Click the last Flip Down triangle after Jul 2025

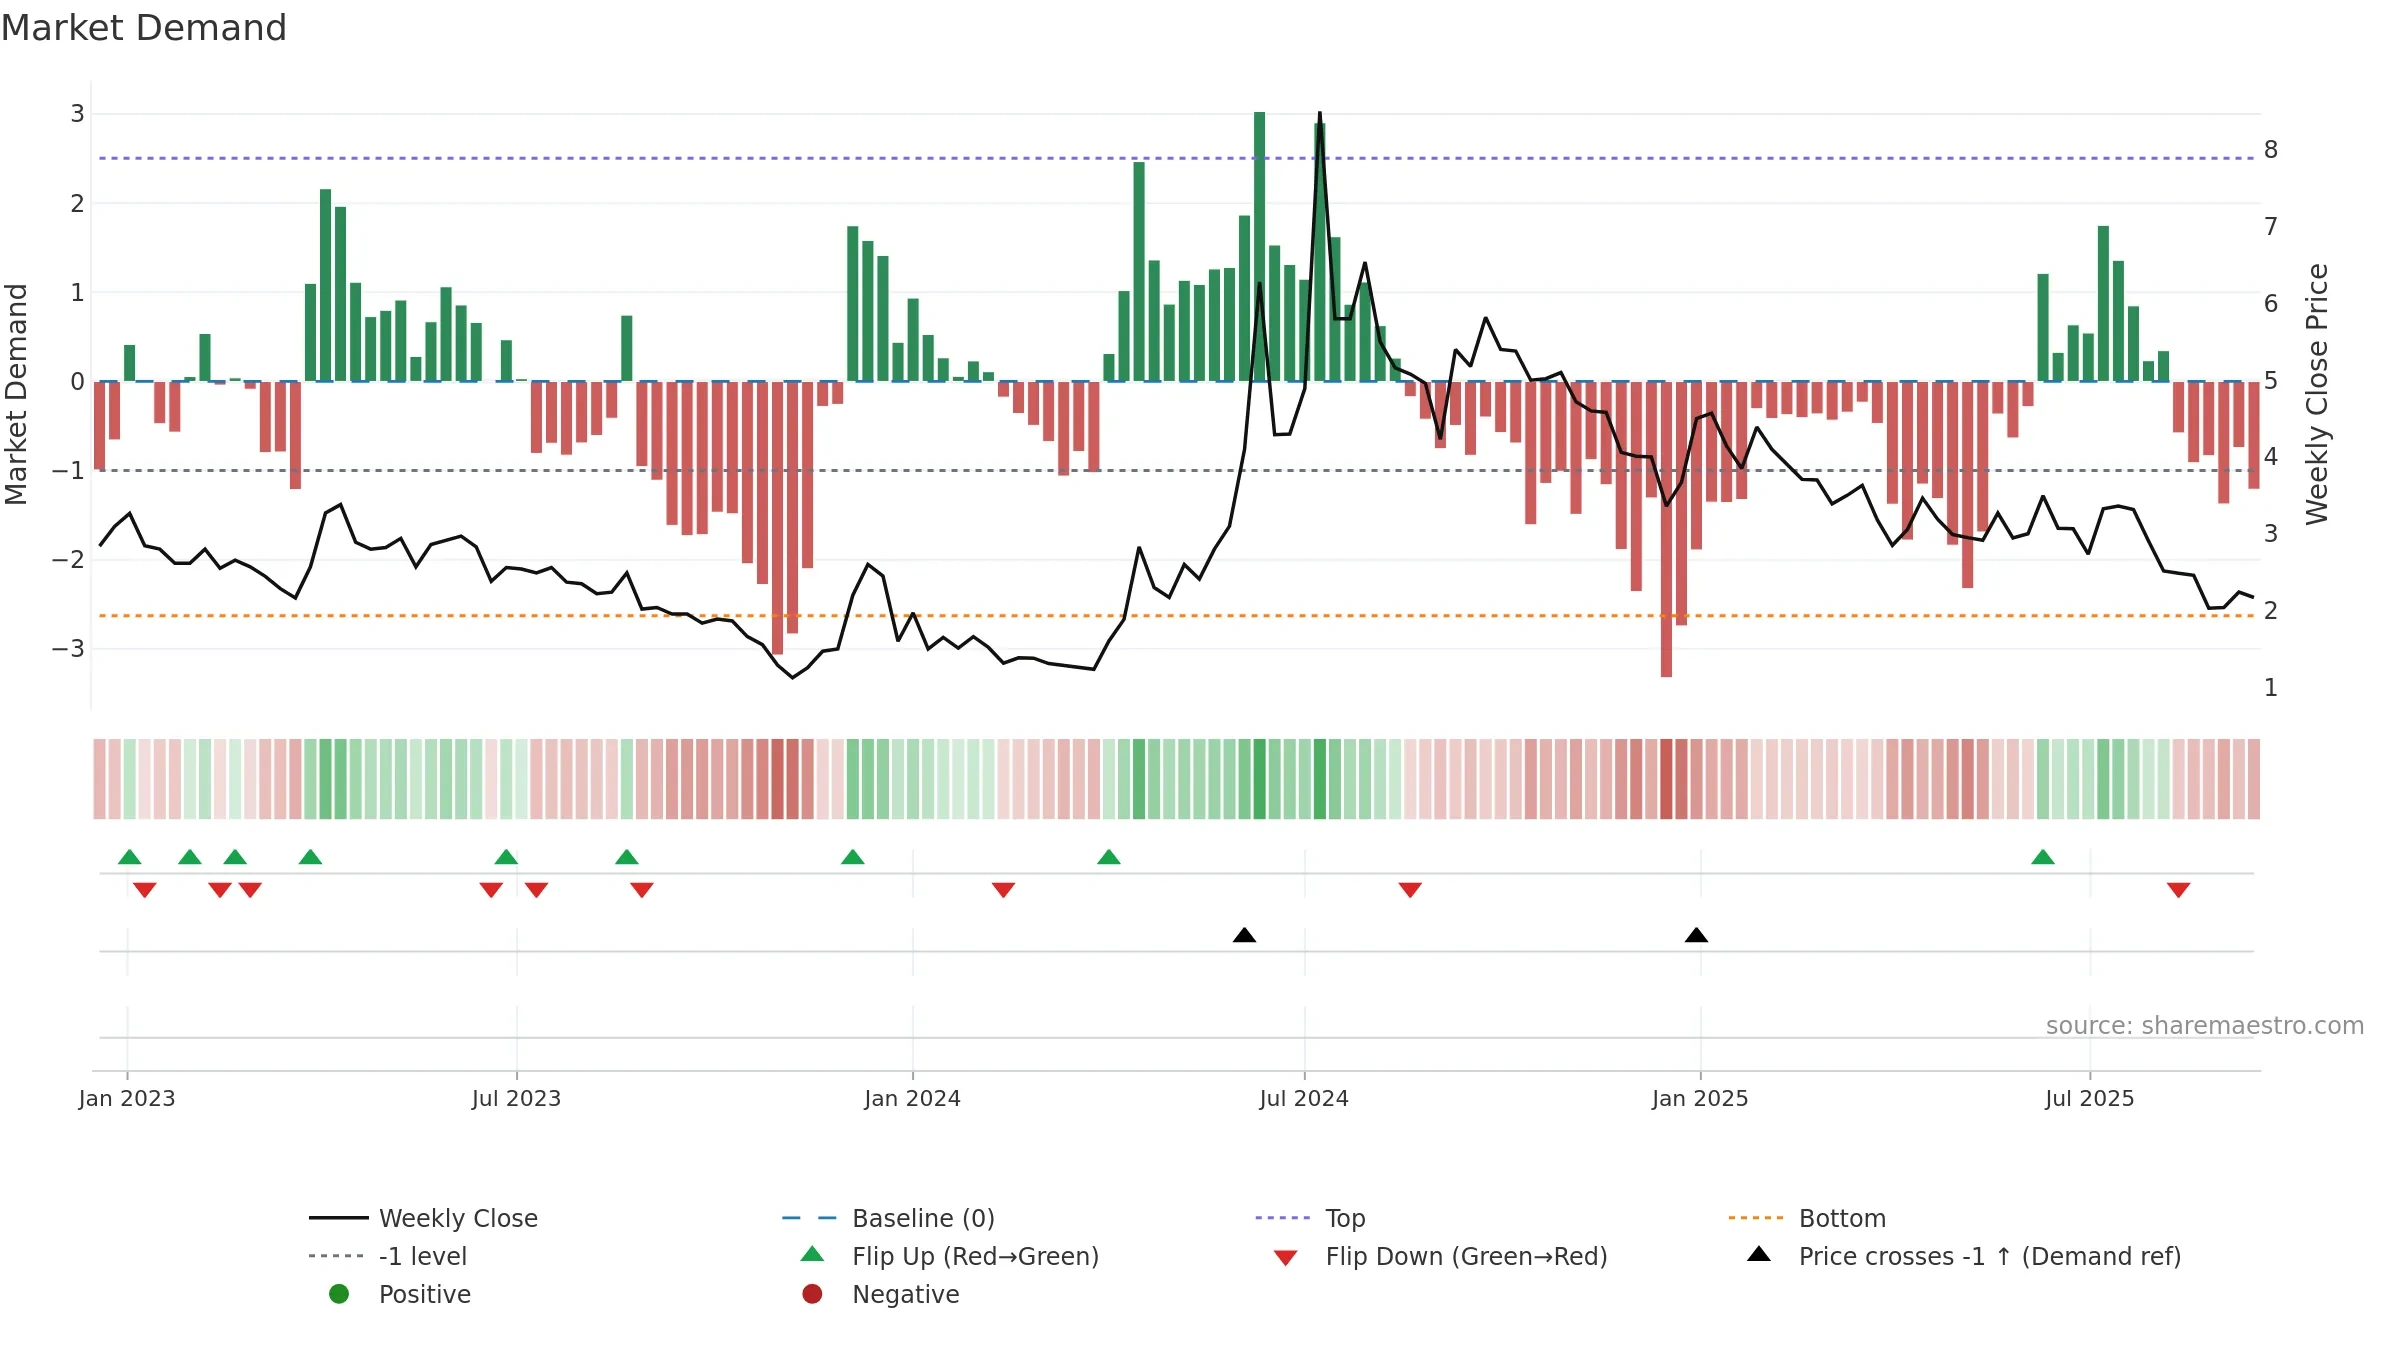[x=2179, y=890]
